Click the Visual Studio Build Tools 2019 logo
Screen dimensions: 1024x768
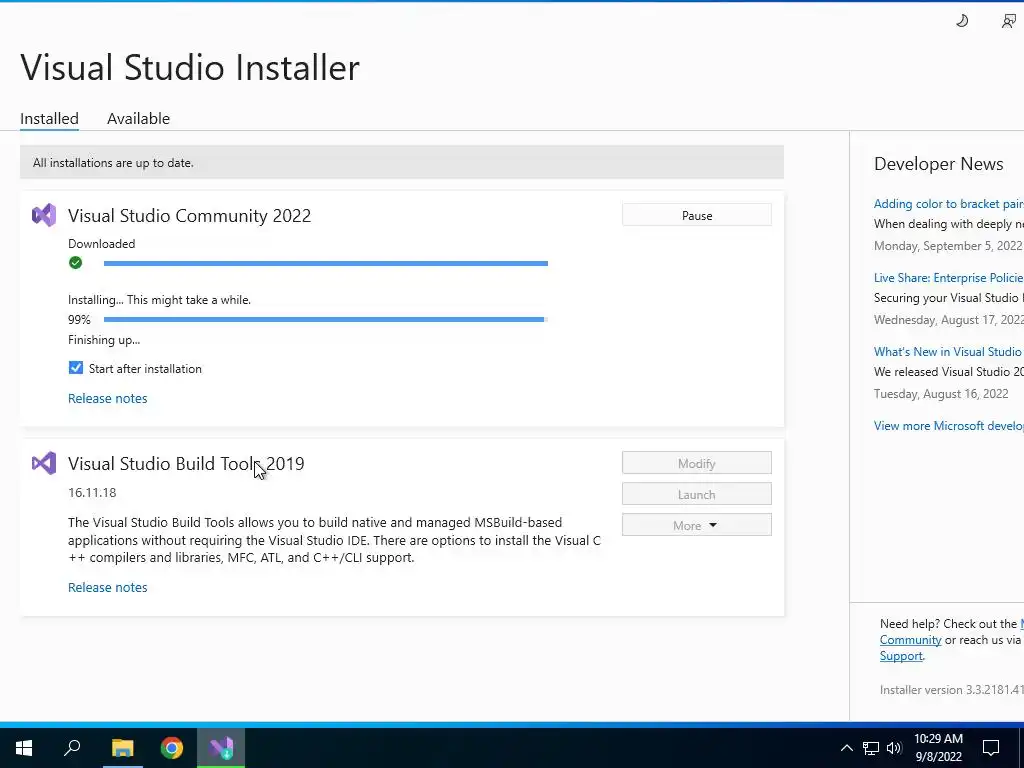pos(44,463)
